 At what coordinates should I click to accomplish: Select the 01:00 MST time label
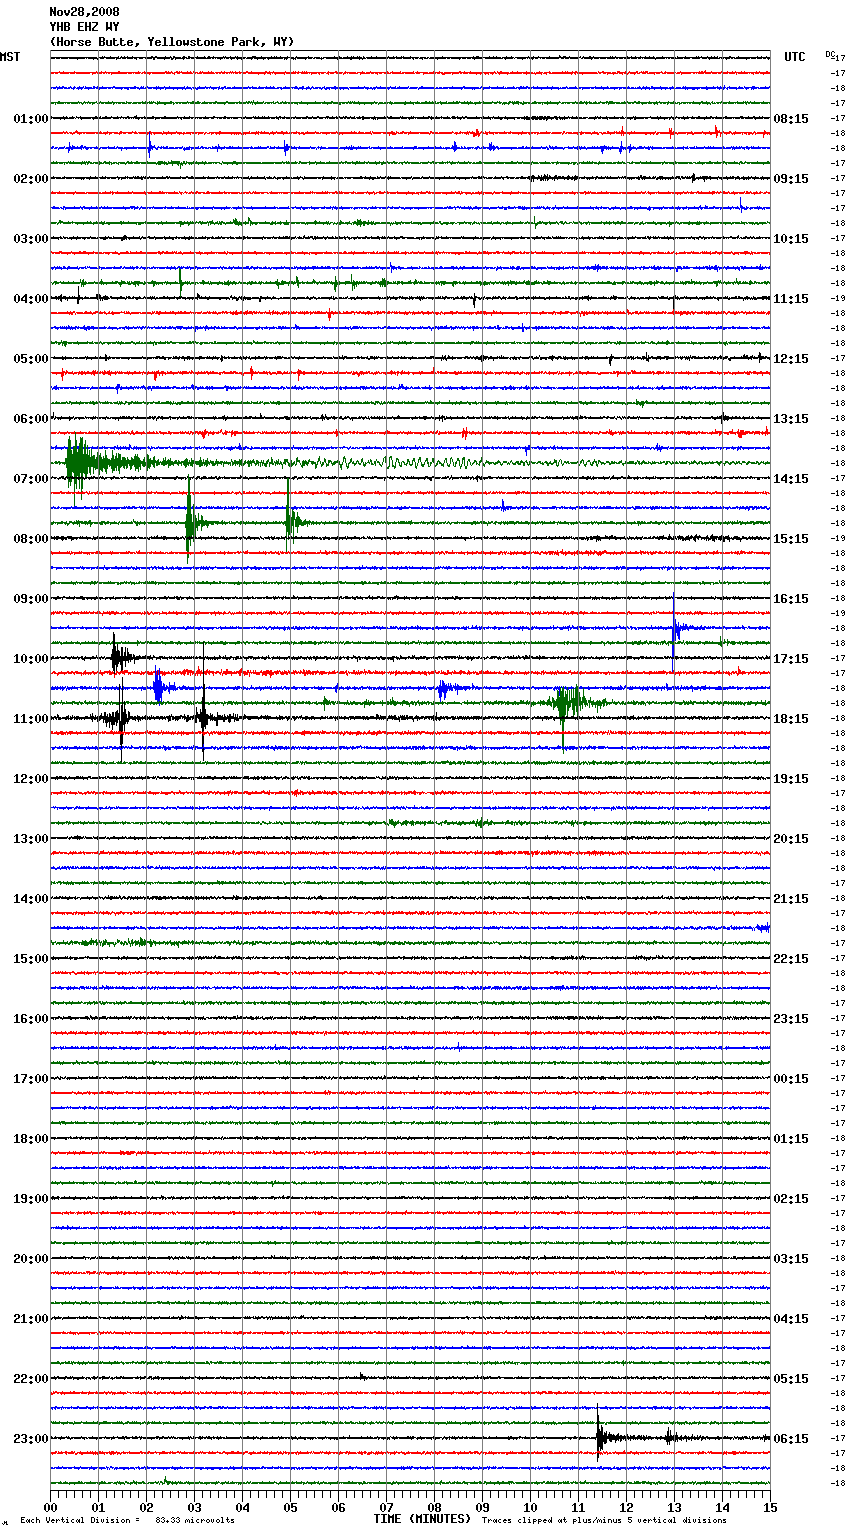(31, 119)
